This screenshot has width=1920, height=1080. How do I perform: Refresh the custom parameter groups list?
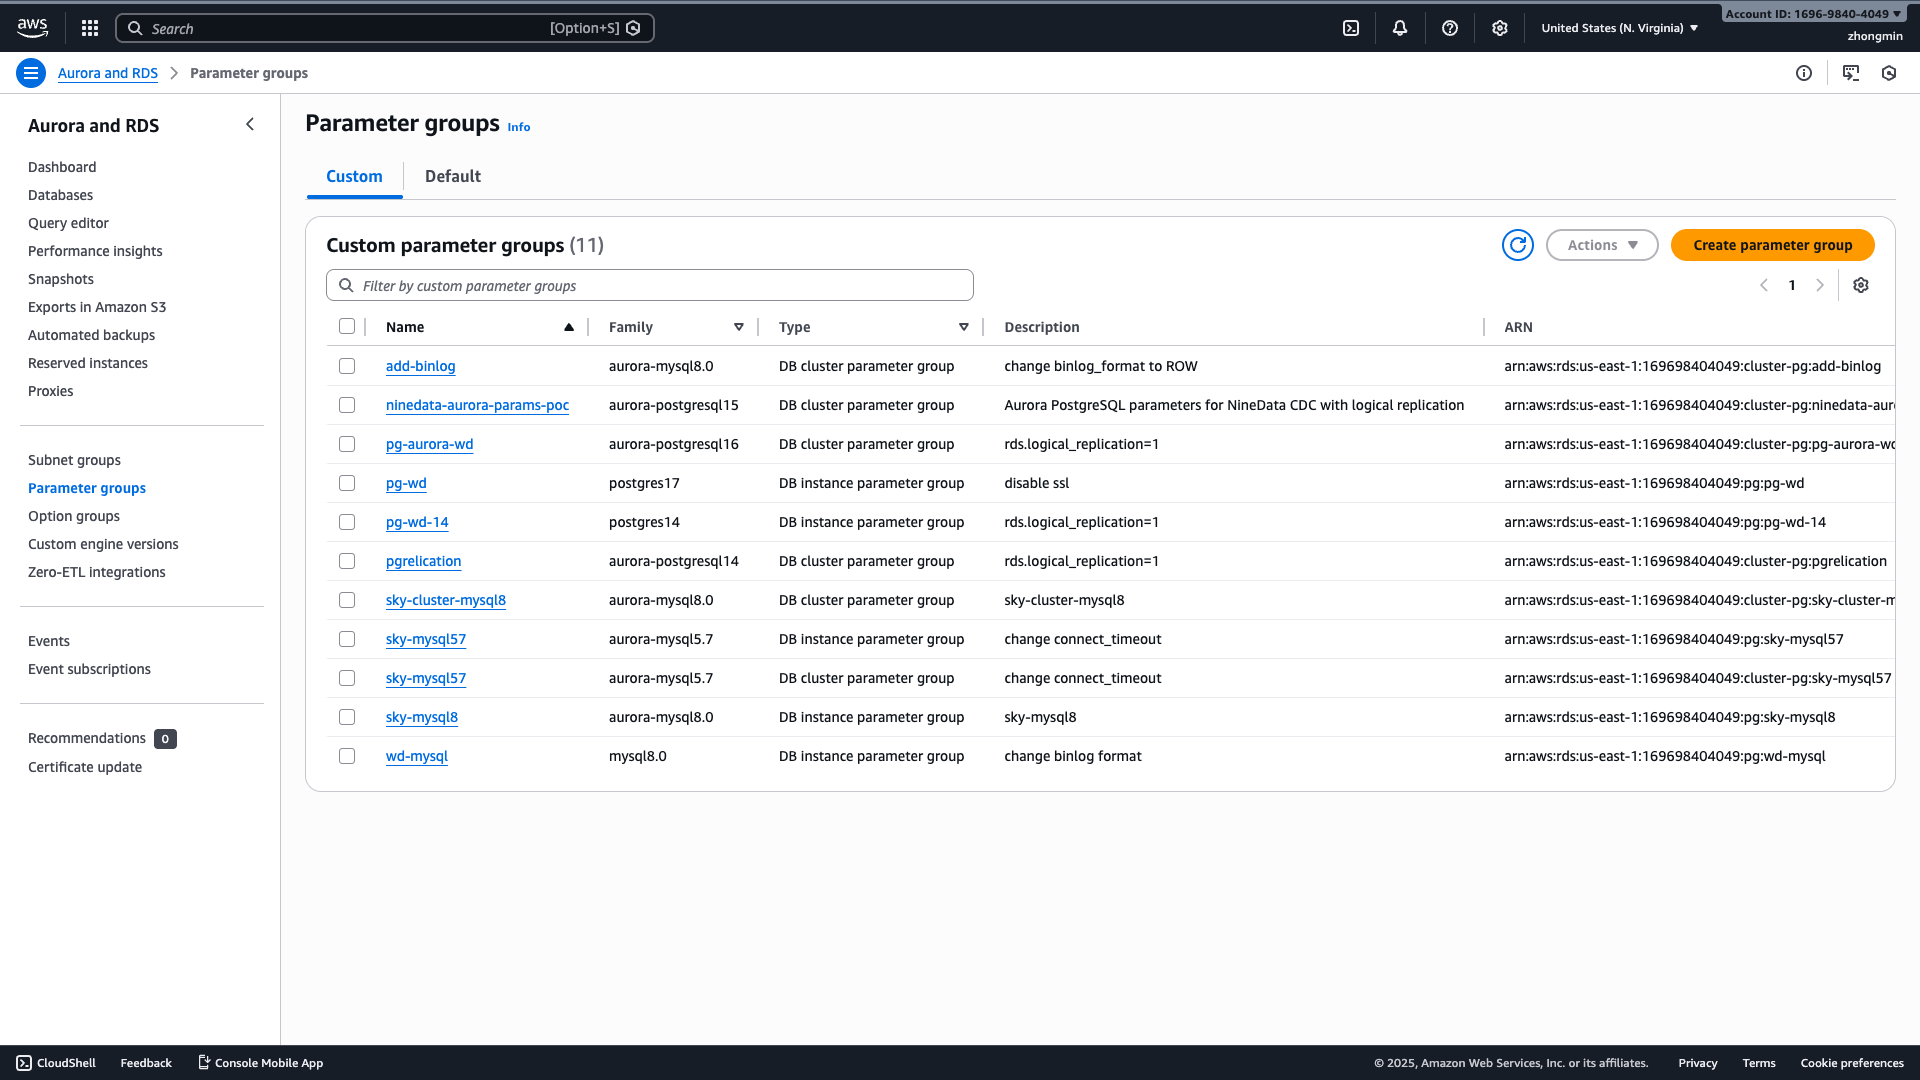coord(1517,245)
